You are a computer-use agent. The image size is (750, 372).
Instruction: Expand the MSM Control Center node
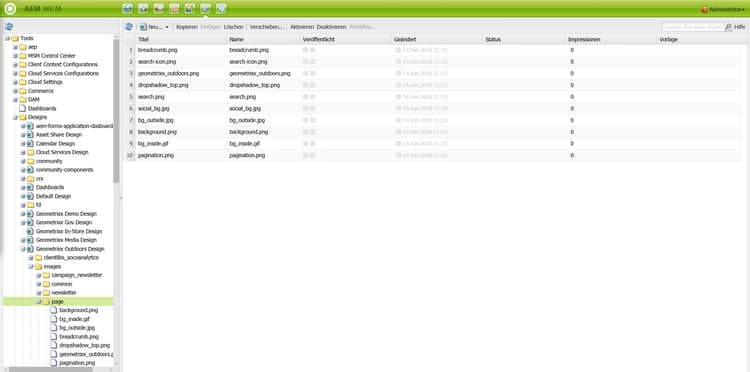tap(15, 56)
